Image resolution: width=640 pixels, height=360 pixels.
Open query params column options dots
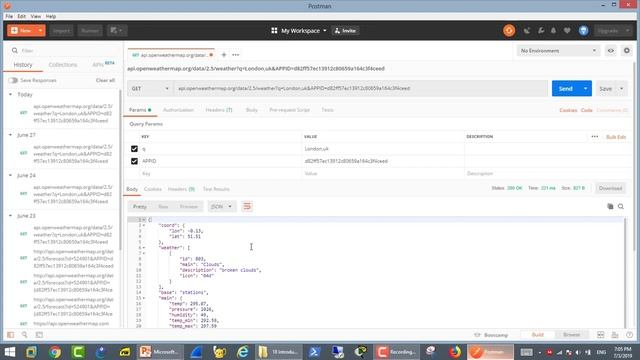tap(595, 137)
